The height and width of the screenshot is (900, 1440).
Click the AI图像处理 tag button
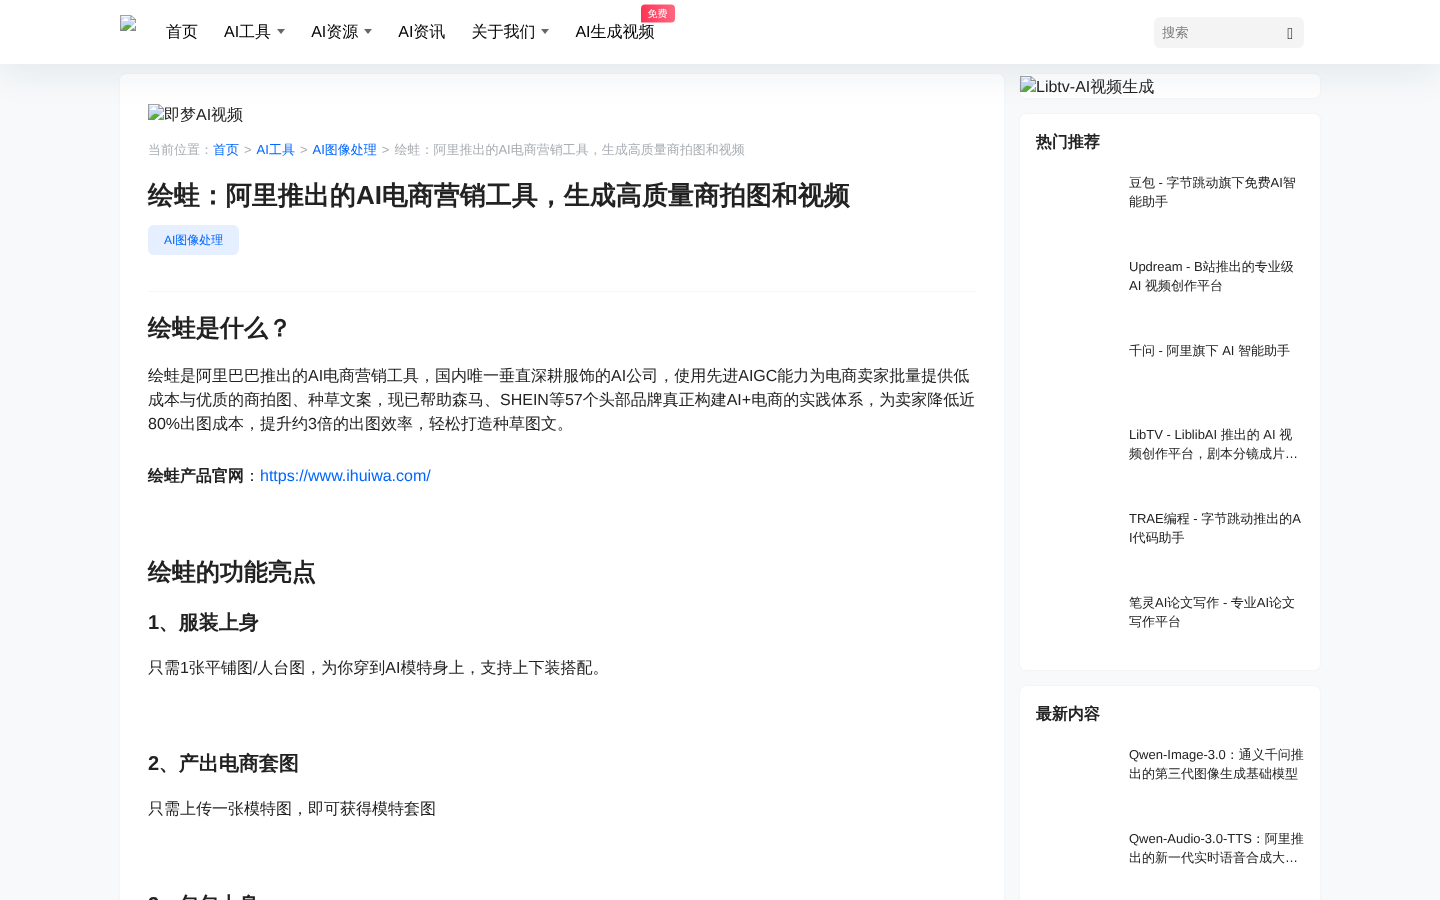tap(193, 240)
